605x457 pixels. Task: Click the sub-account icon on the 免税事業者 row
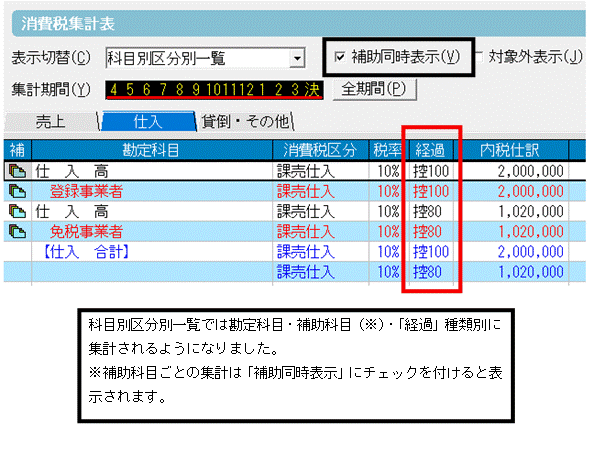tap(17, 231)
